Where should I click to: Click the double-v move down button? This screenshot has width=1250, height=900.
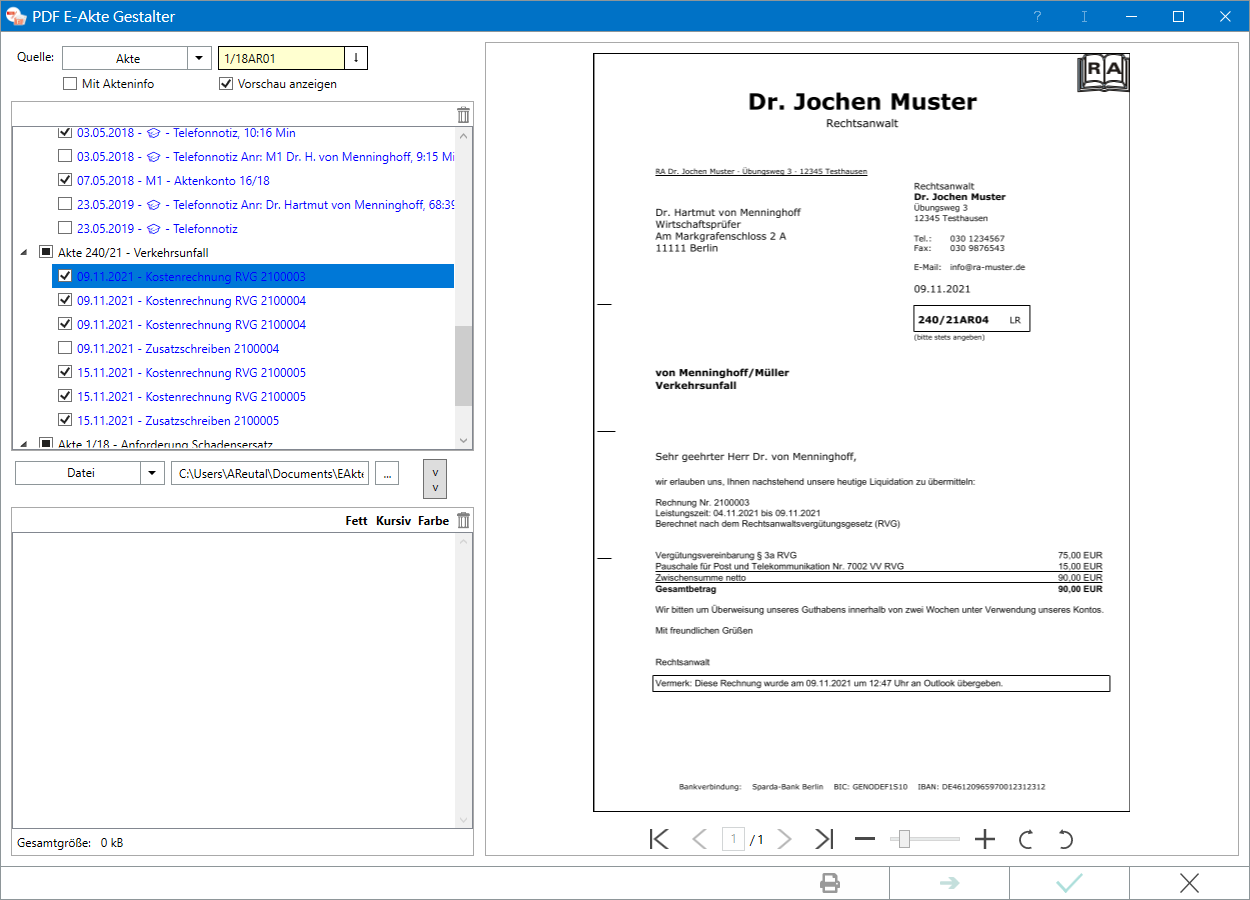tap(435, 478)
